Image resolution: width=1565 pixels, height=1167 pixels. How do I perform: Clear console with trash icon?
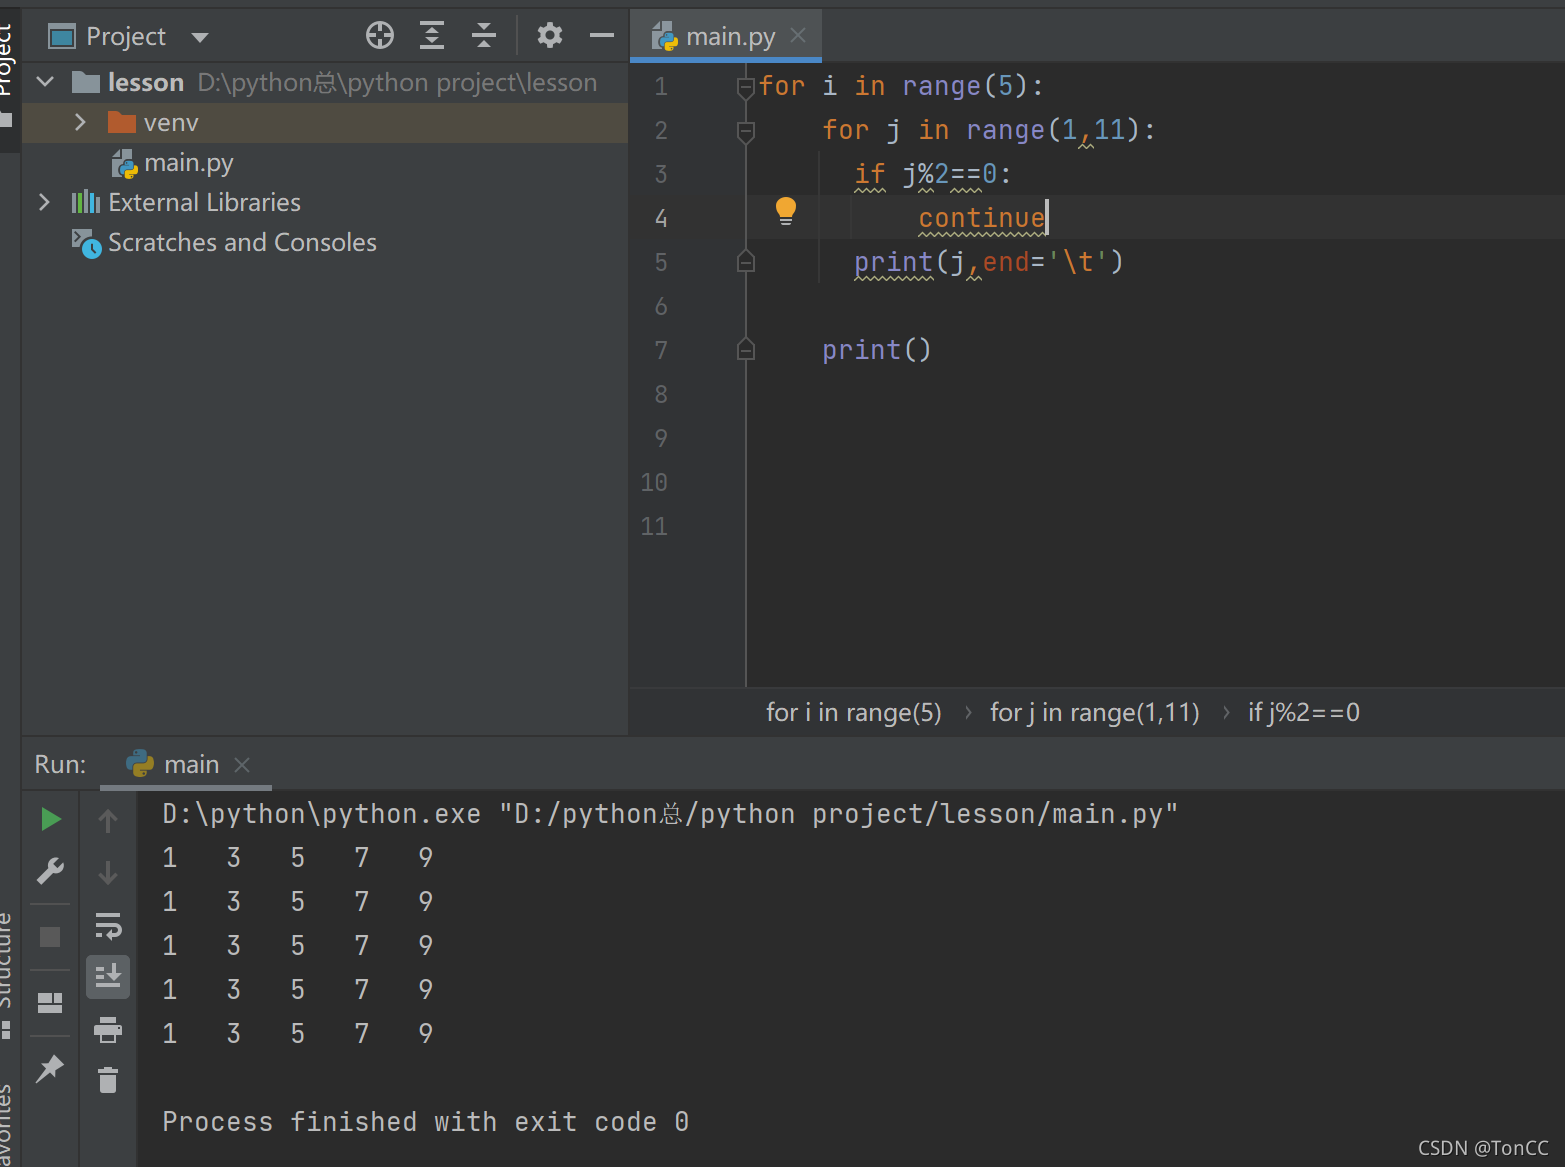click(108, 1080)
